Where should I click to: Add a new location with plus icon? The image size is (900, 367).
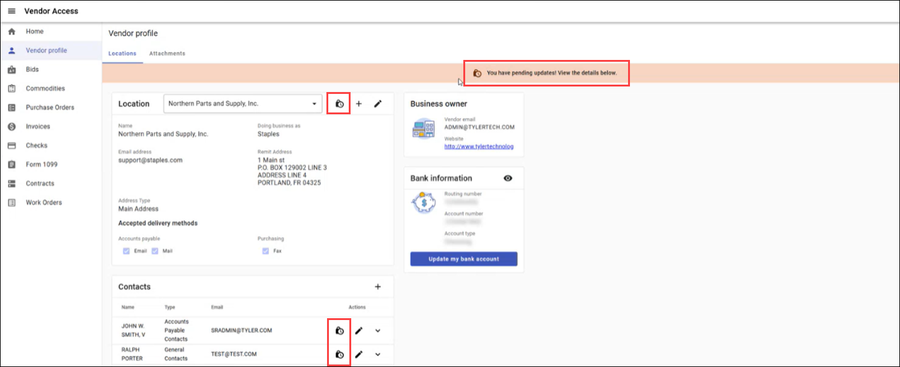359,104
